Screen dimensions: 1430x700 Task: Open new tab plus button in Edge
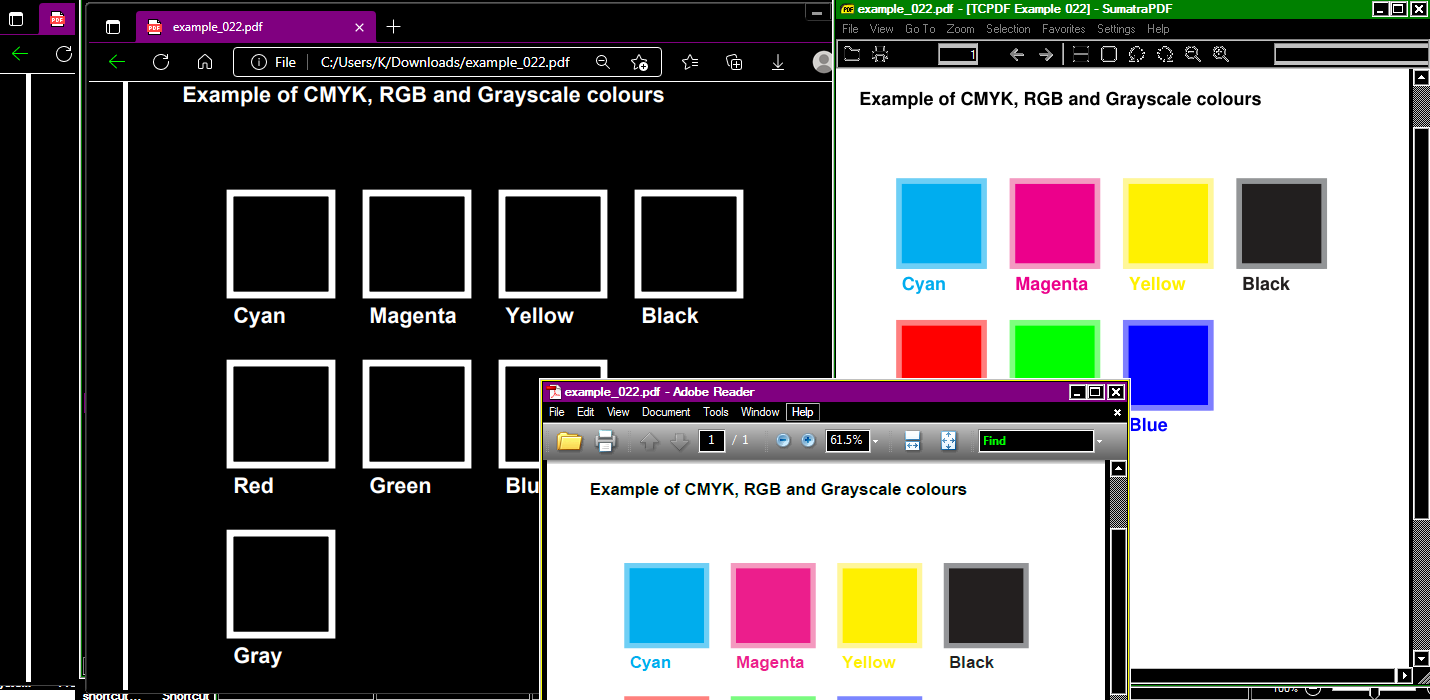(x=394, y=27)
